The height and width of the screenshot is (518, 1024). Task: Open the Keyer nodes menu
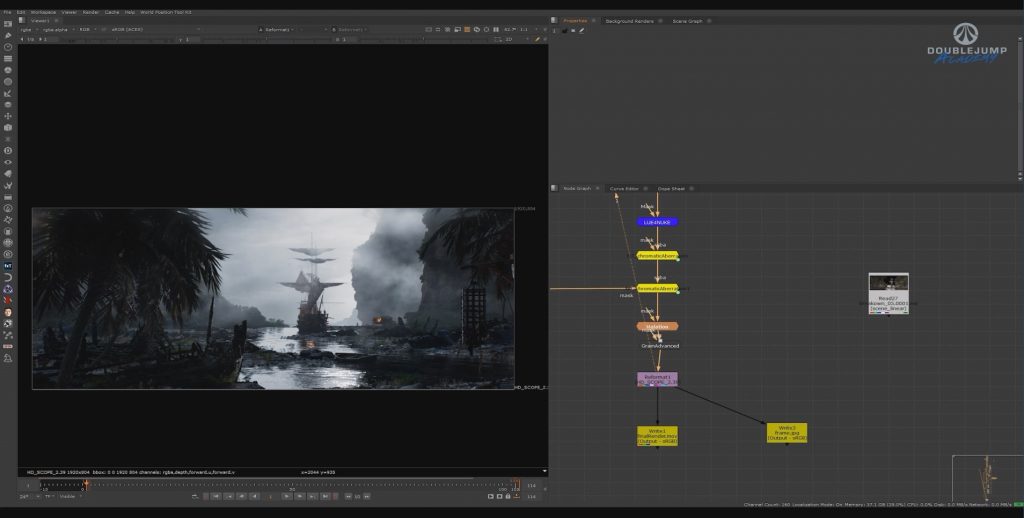click(x=8, y=93)
